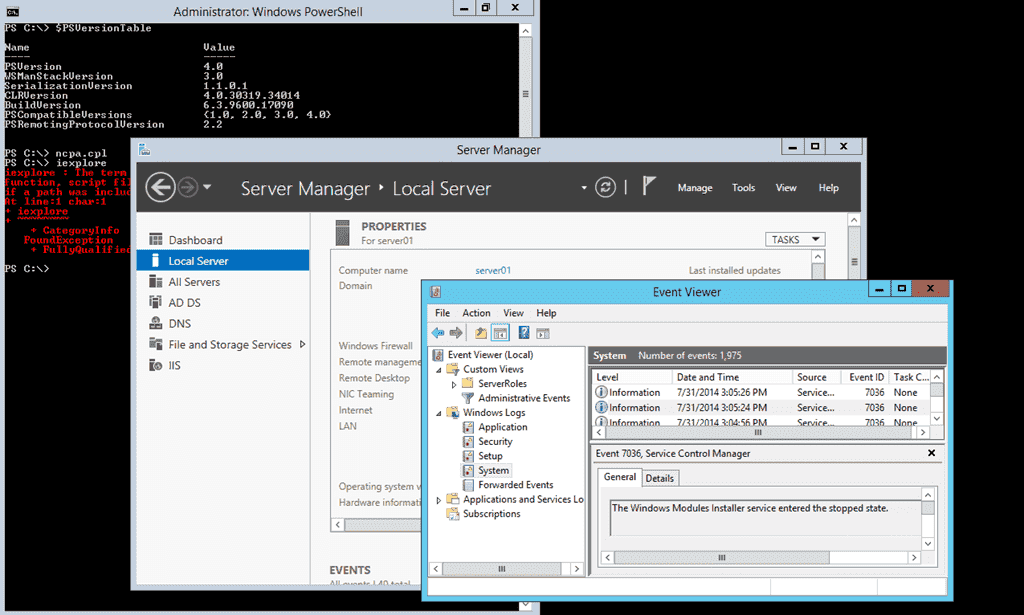Image resolution: width=1024 pixels, height=615 pixels.
Task: Open the TASKS dropdown in Properties
Action: (795, 238)
